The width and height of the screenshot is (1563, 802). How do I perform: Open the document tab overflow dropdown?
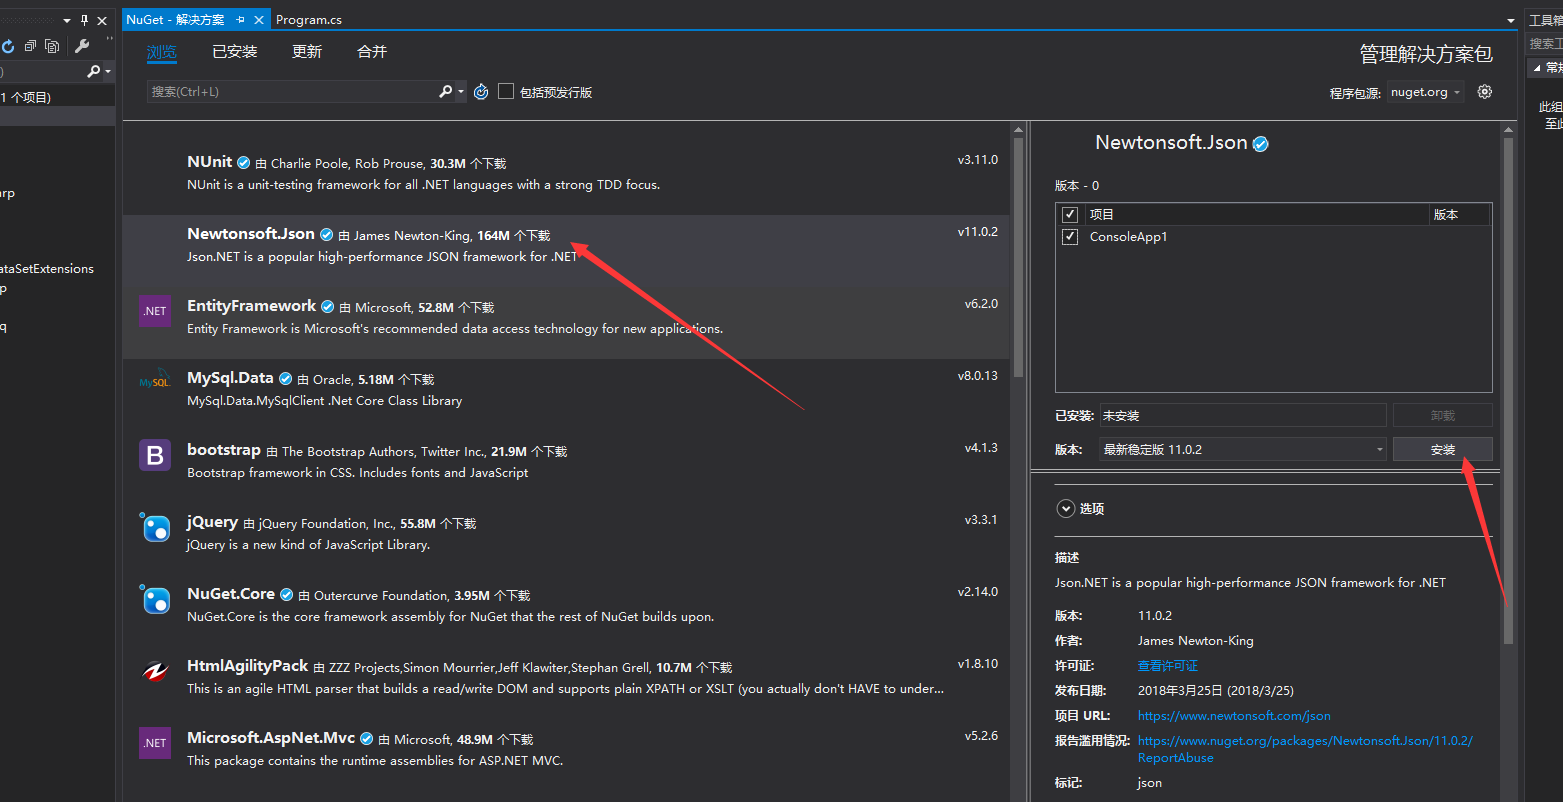pyautogui.click(x=1511, y=20)
